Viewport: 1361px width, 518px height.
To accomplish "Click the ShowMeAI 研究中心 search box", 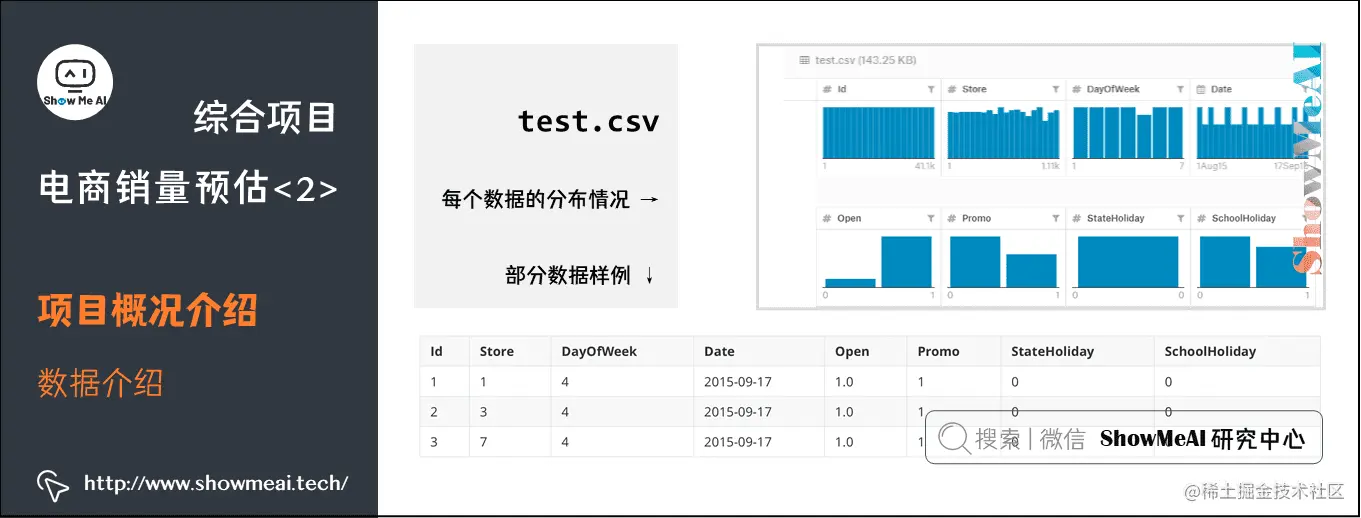I will (x=1123, y=438).
